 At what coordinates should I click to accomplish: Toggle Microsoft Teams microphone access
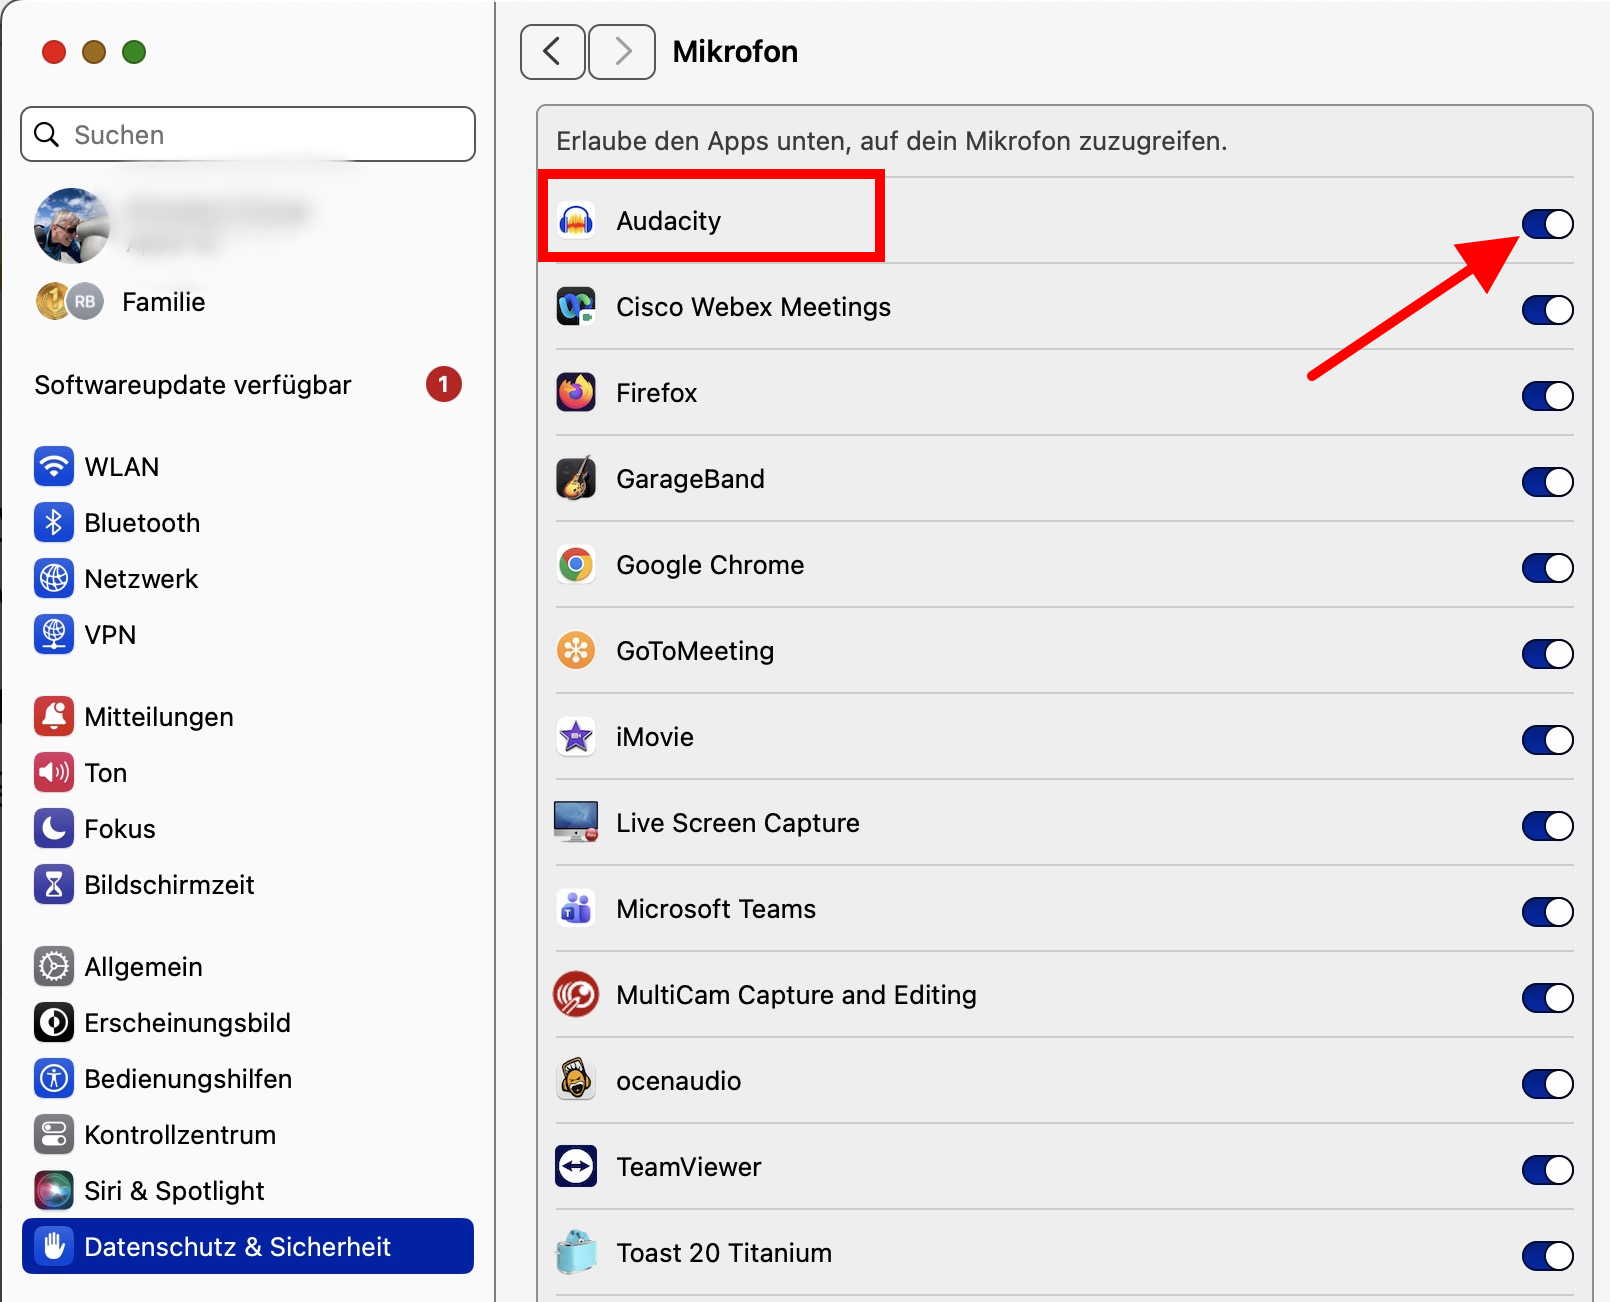pos(1547,912)
